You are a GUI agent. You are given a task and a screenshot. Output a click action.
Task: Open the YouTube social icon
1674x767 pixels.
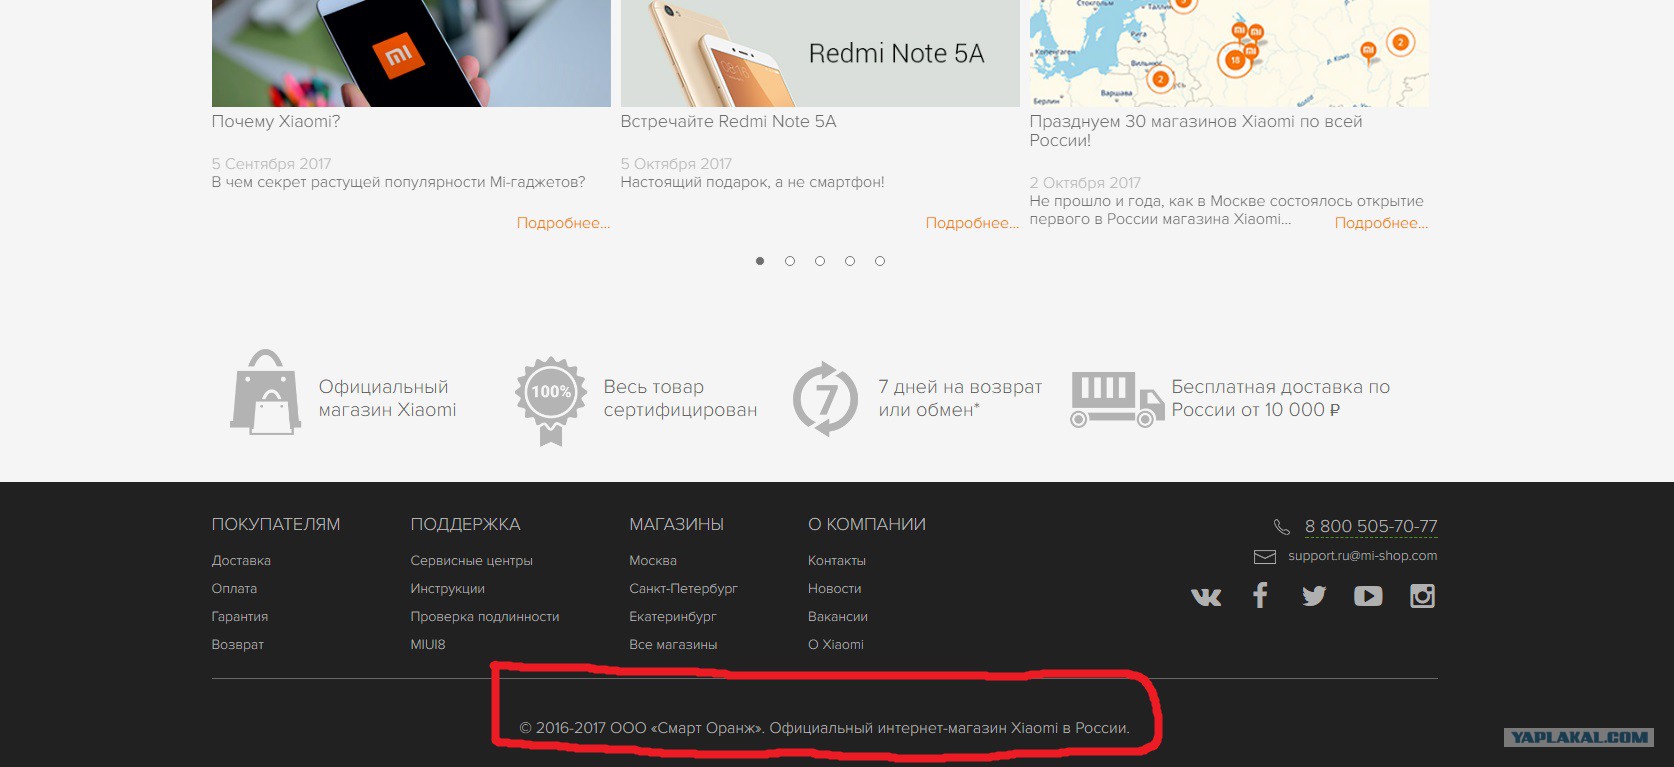[x=1368, y=596]
